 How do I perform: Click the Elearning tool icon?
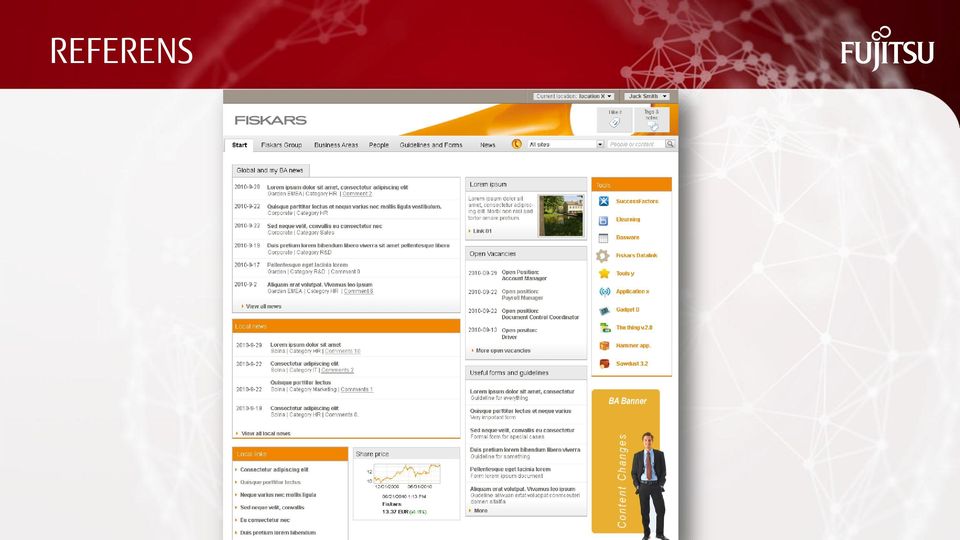click(604, 220)
